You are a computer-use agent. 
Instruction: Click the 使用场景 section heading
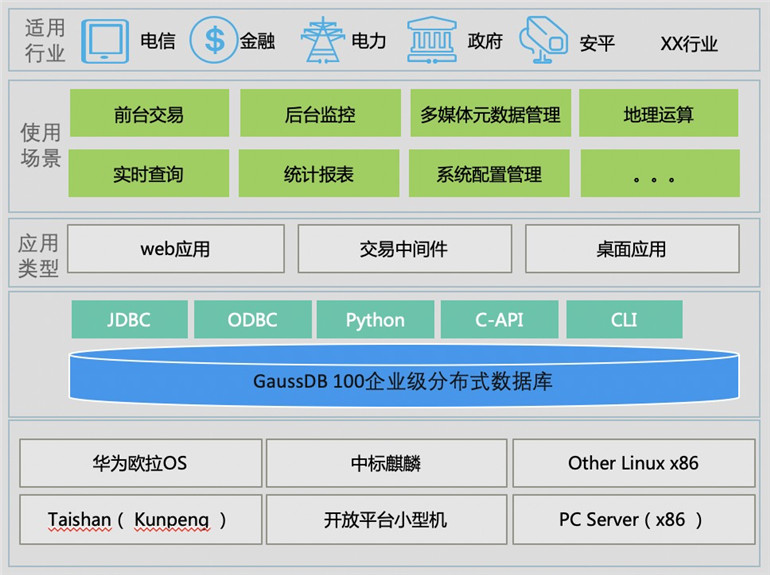pyautogui.click(x=40, y=145)
